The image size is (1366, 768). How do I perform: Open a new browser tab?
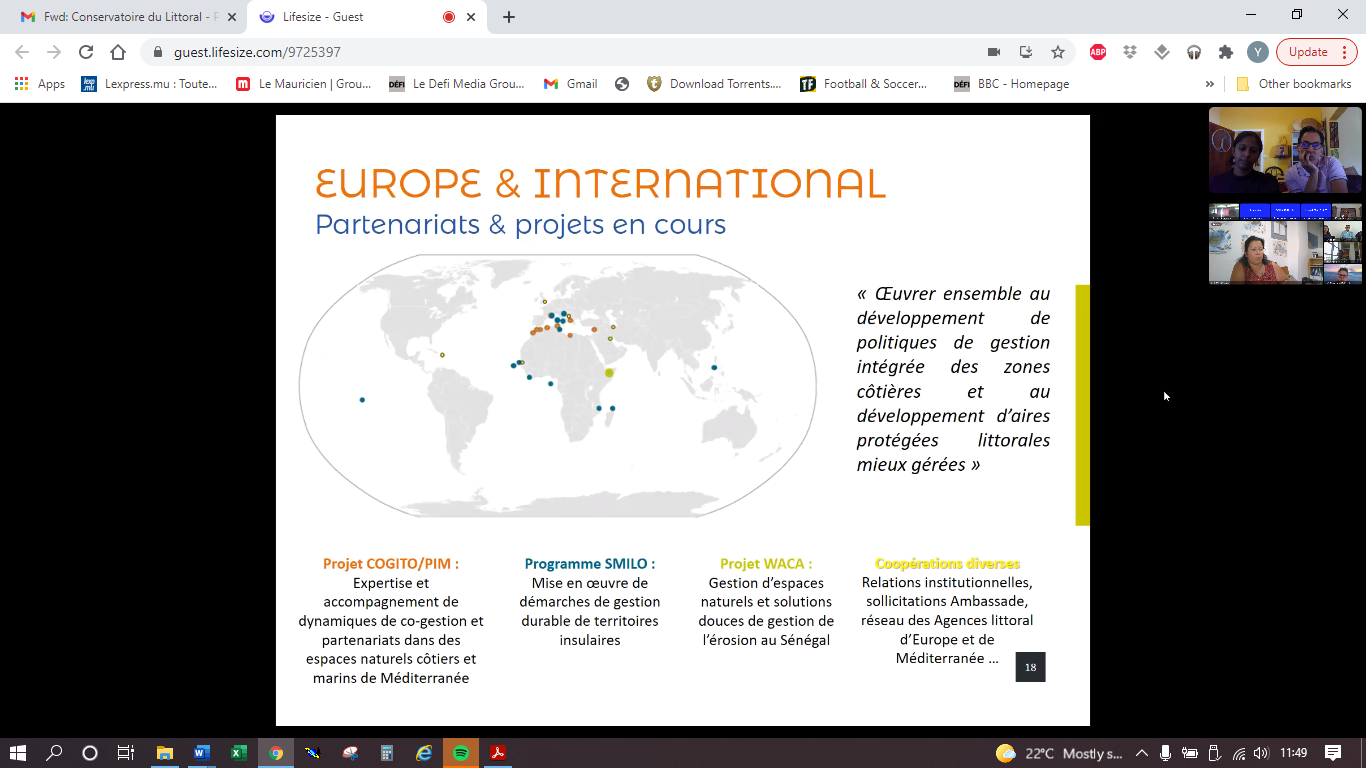click(509, 17)
